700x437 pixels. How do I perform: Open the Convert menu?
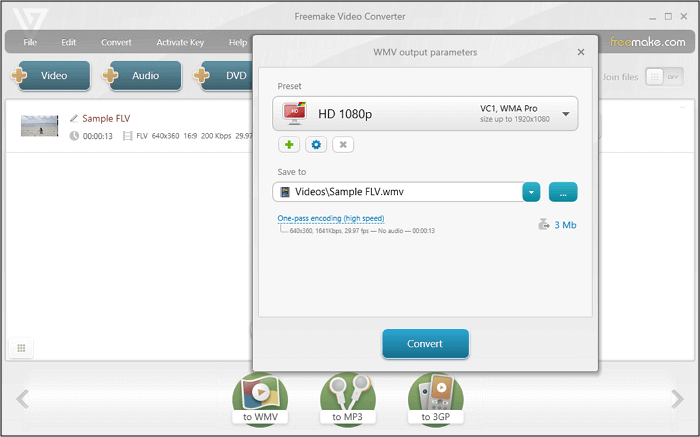116,42
